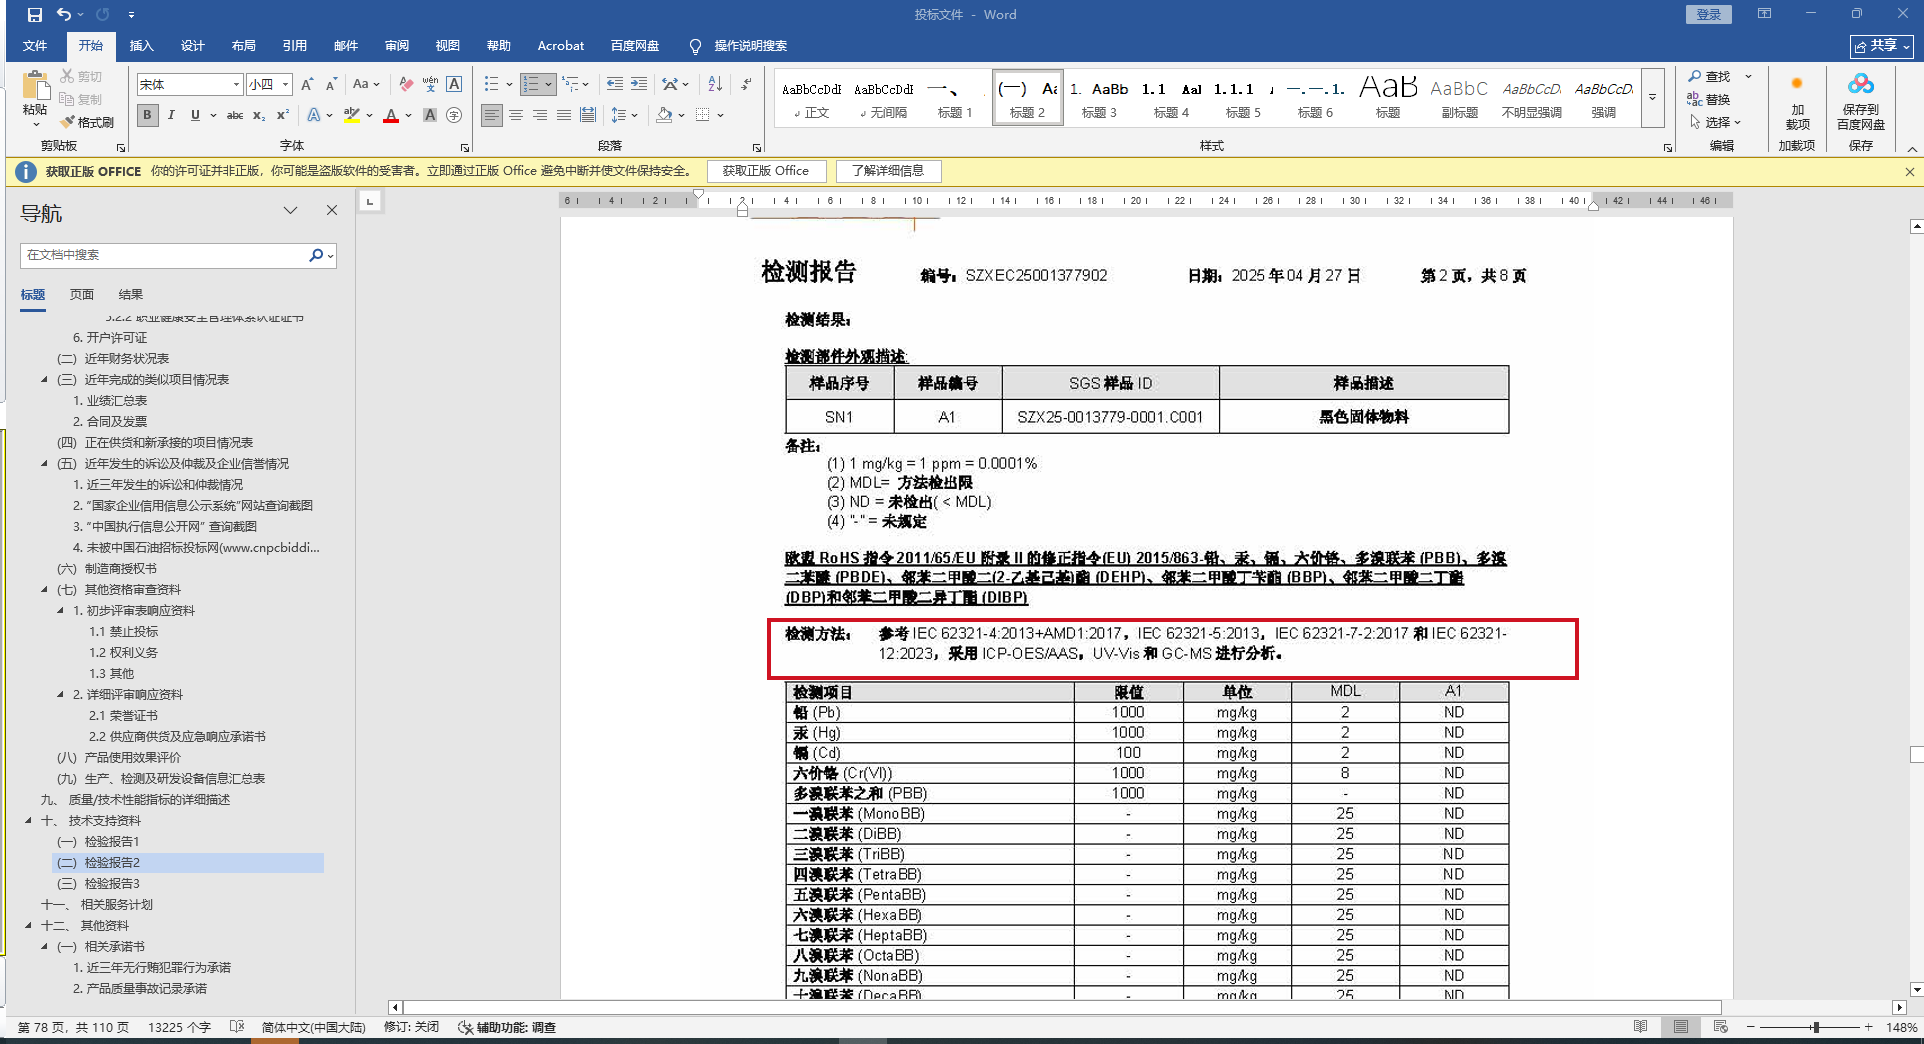This screenshot has width=1924, height=1044.
Task: Toggle italic formatting
Action: [171, 115]
